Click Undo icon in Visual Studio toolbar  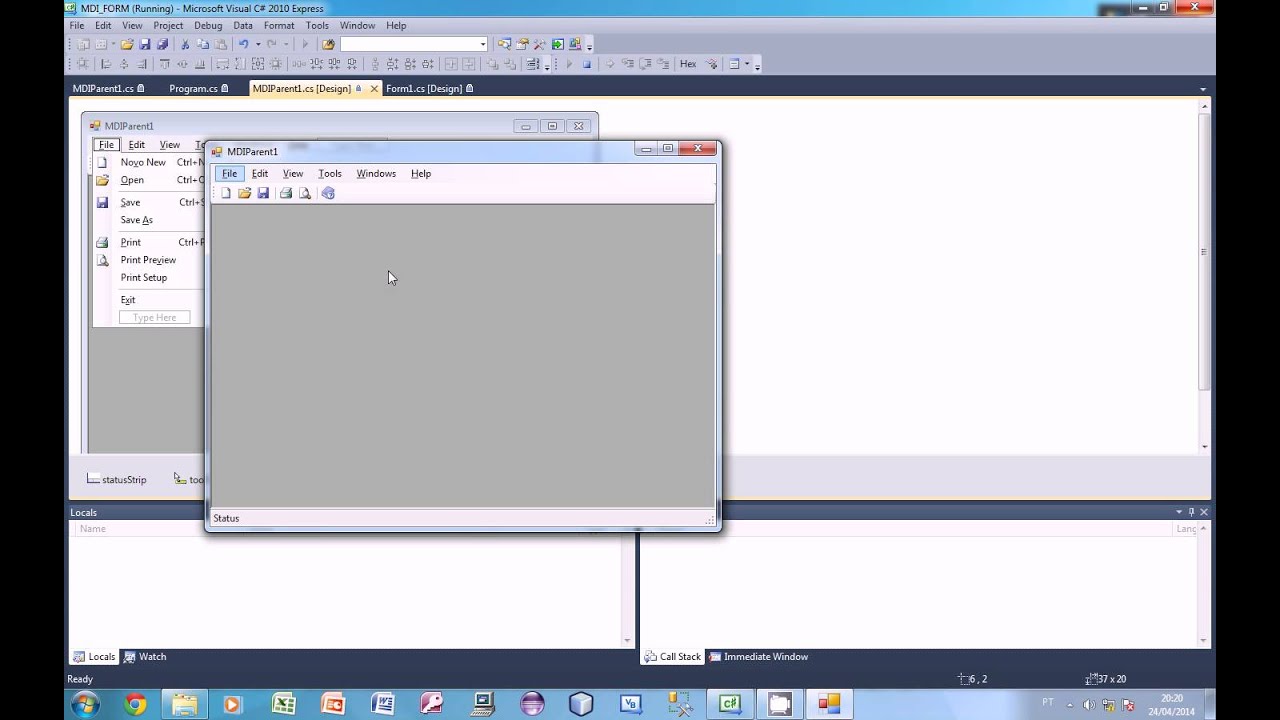point(243,44)
